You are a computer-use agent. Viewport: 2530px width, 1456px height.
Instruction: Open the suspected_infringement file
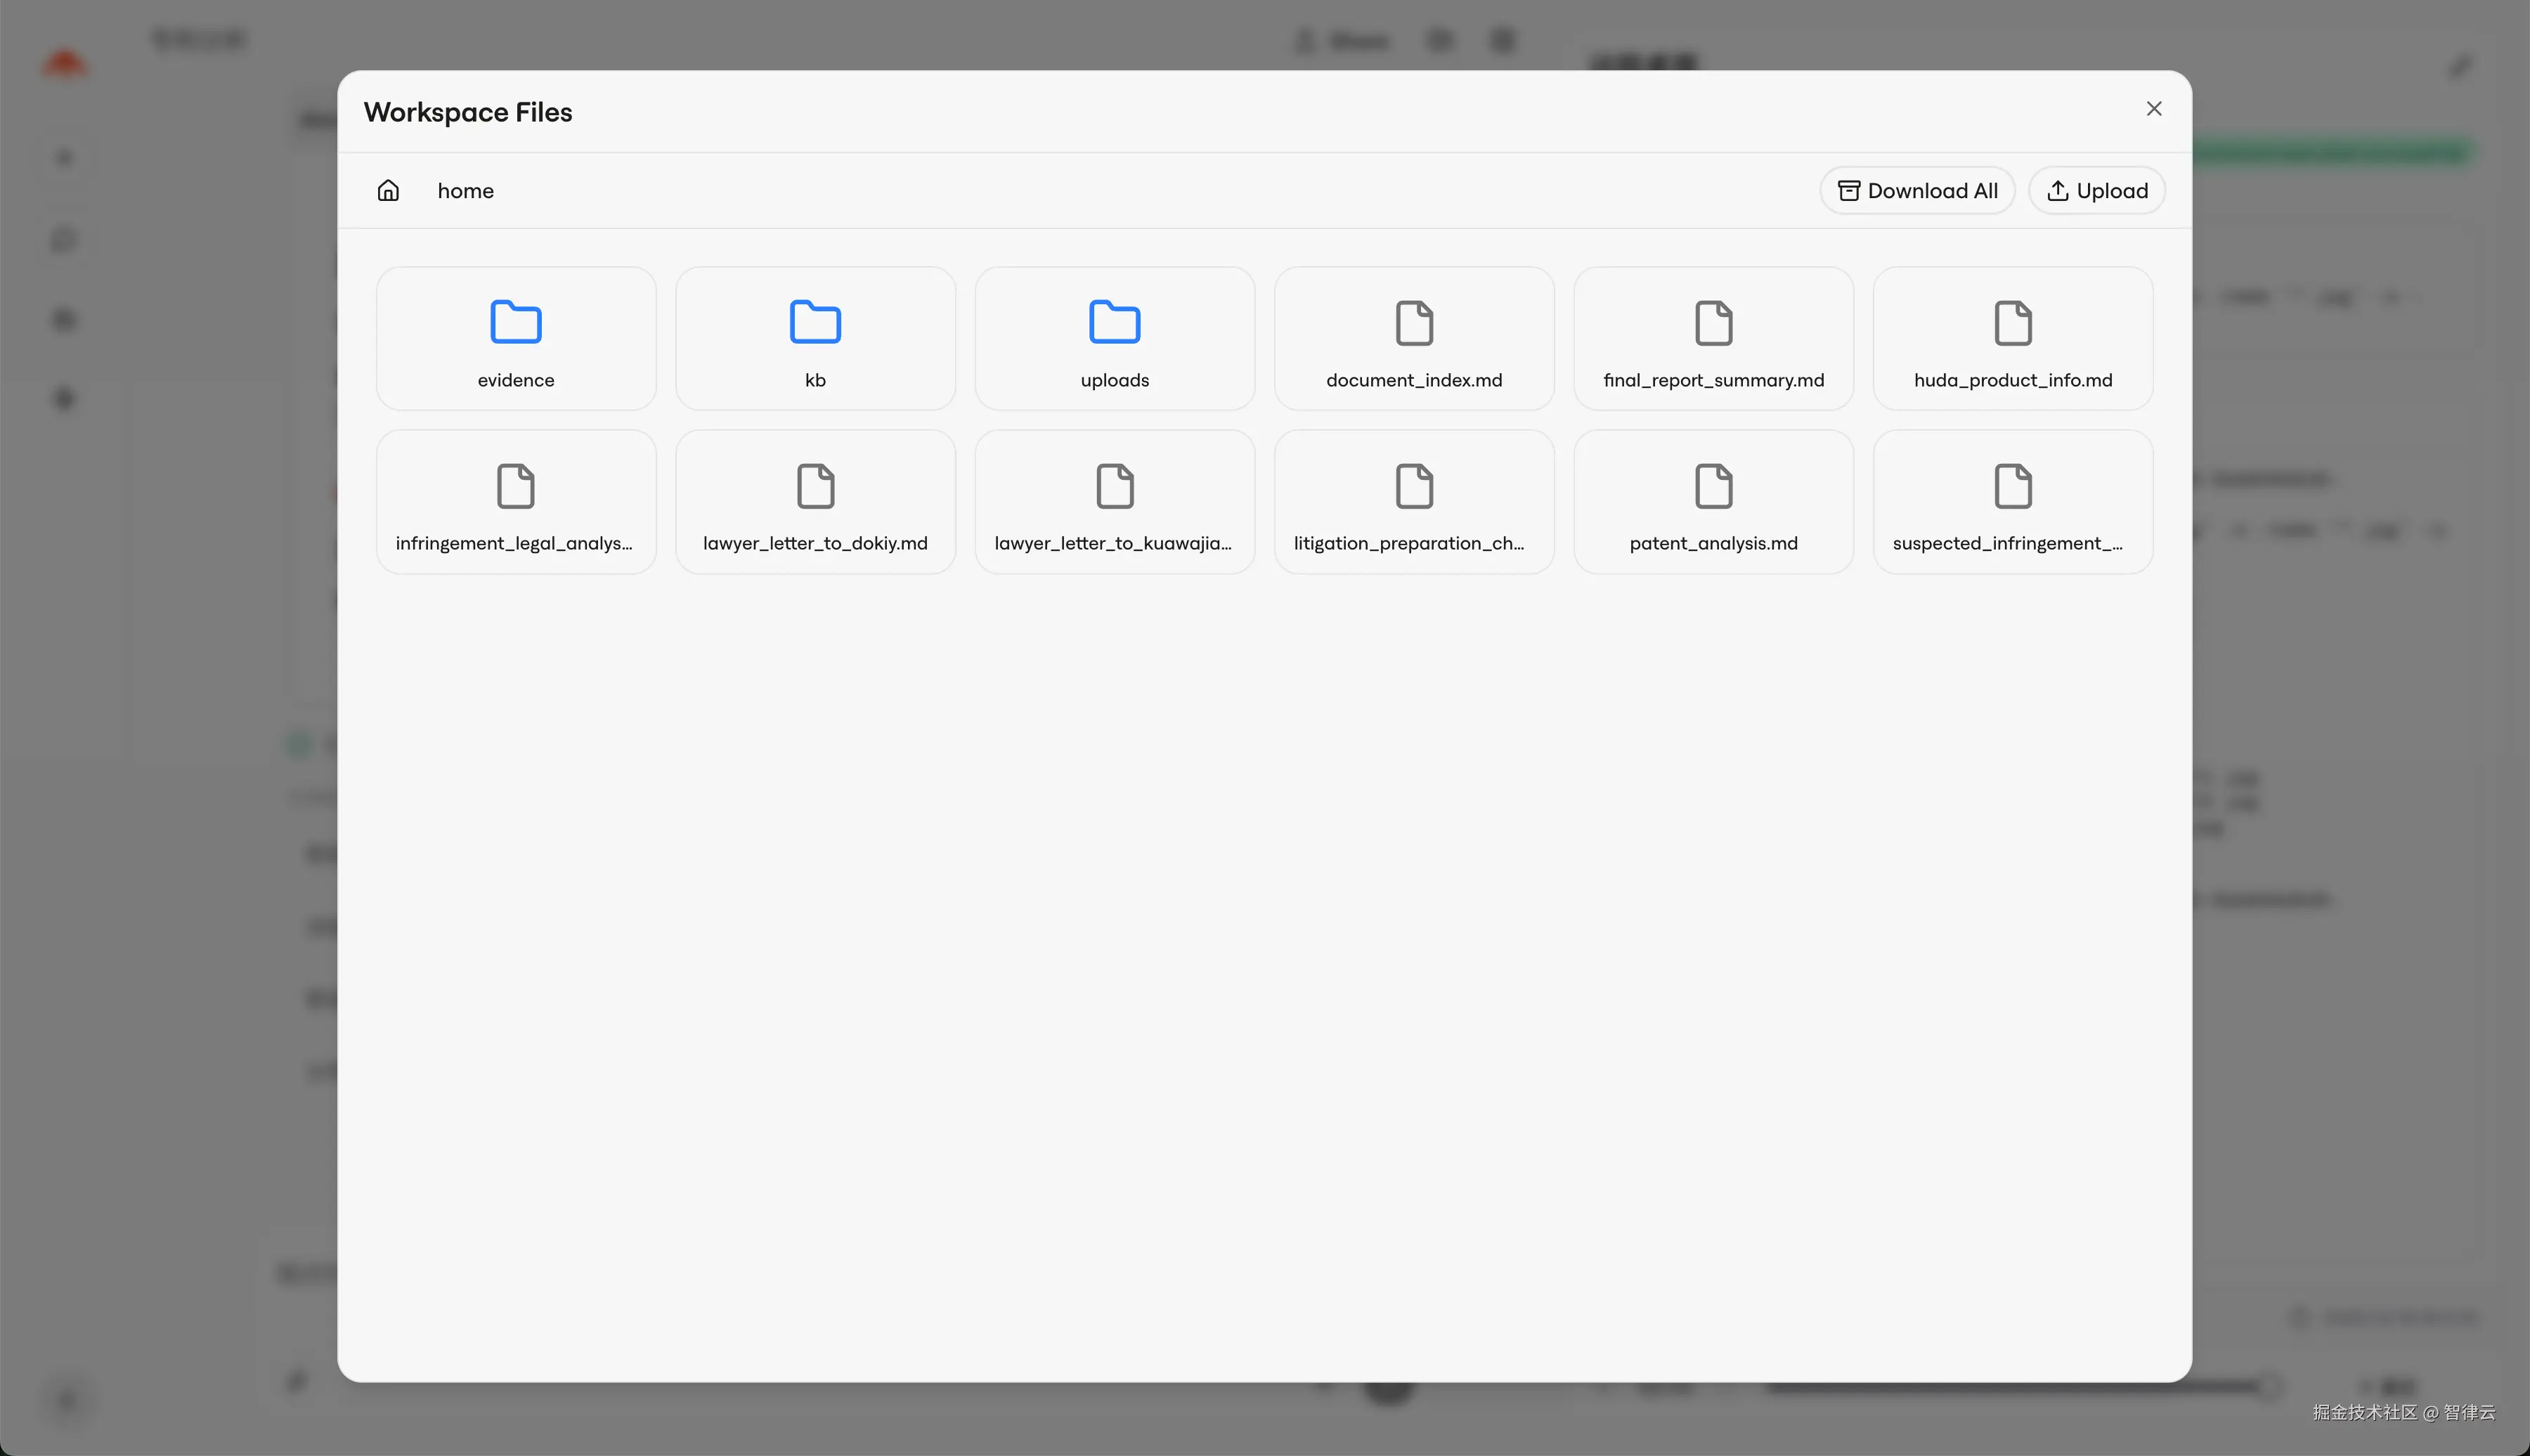click(2012, 502)
